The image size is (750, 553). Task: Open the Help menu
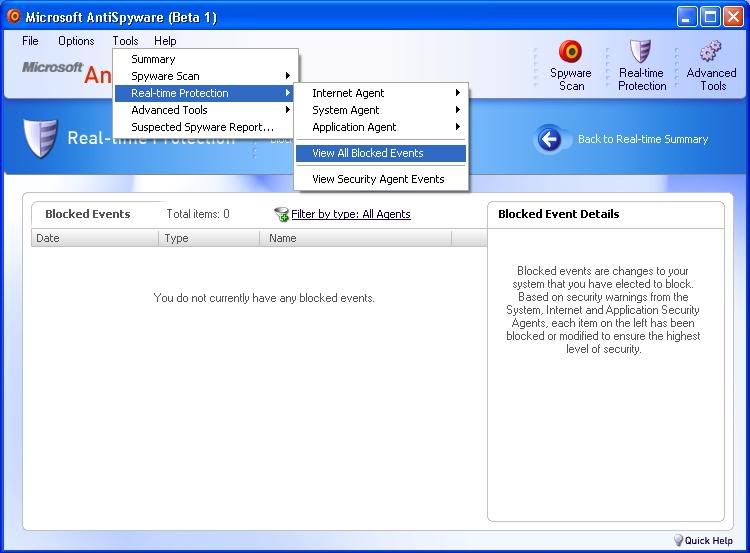165,41
